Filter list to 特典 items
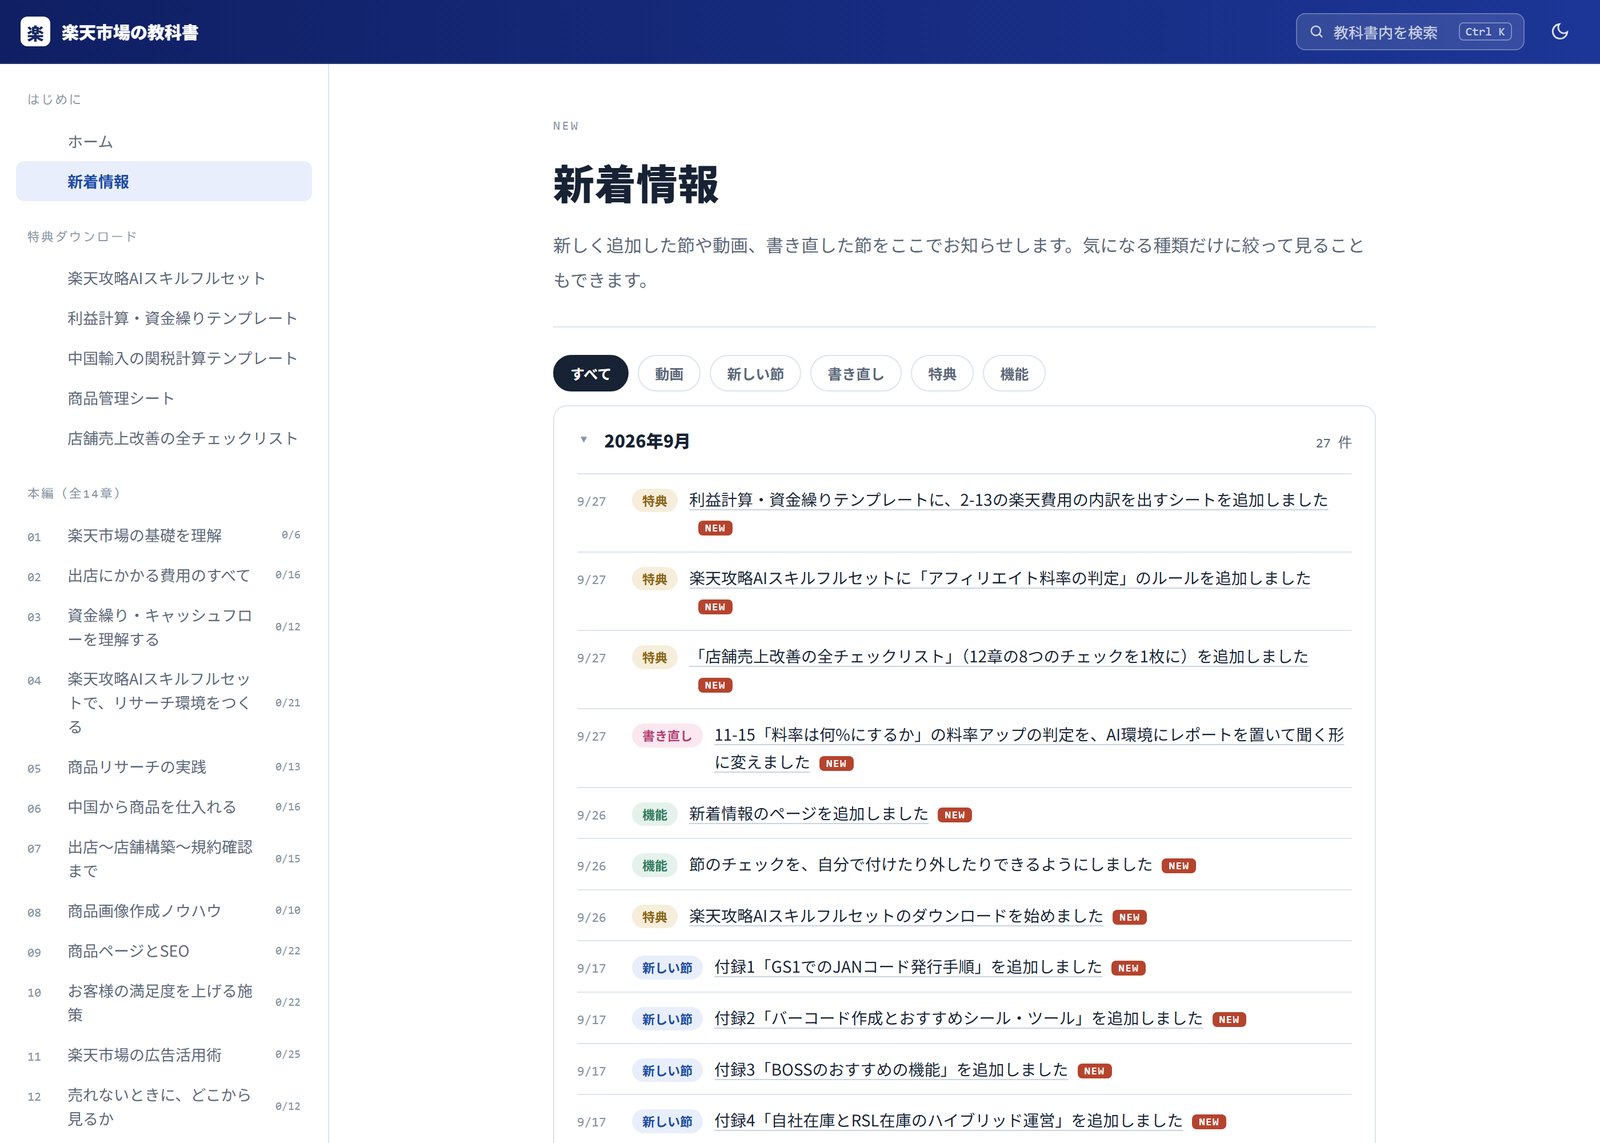 [x=942, y=374]
